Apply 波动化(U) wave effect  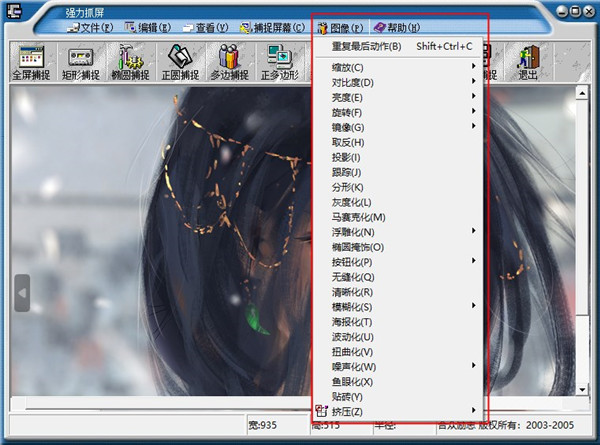click(398, 337)
